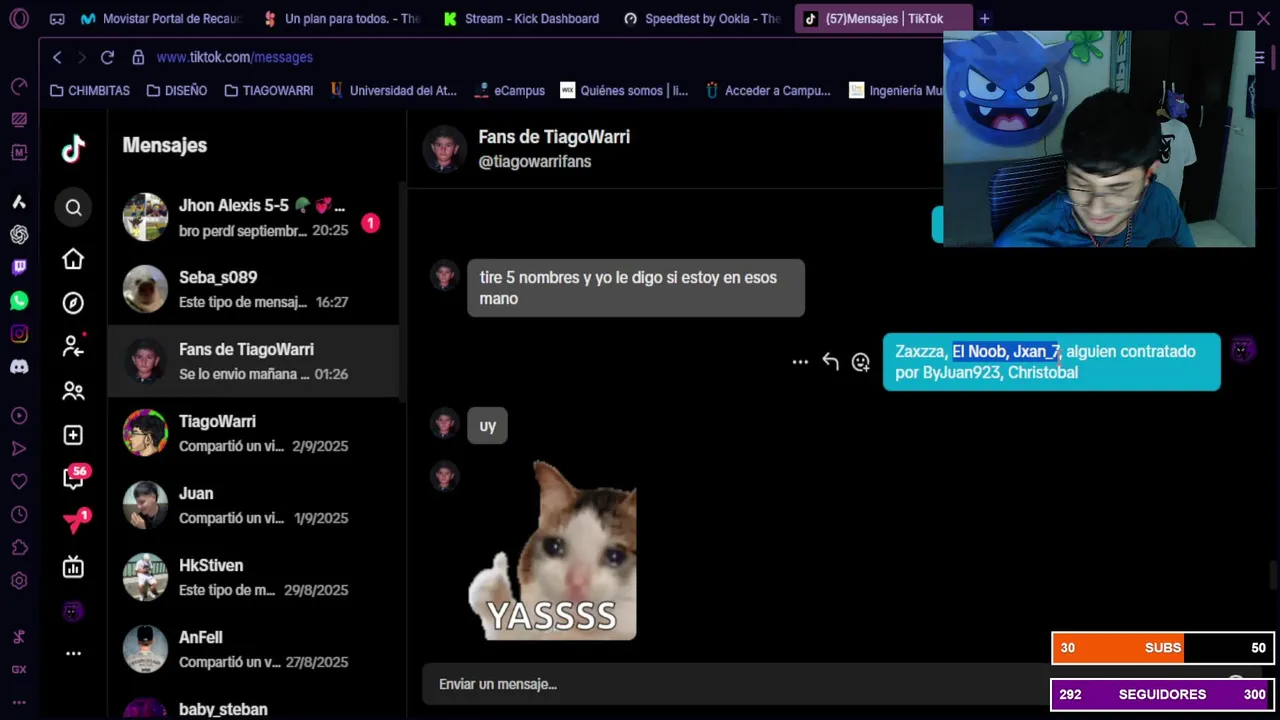This screenshot has height=720, width=1280.
Task: Open Opera sidebar settings gear
Action: pyautogui.click(x=19, y=580)
